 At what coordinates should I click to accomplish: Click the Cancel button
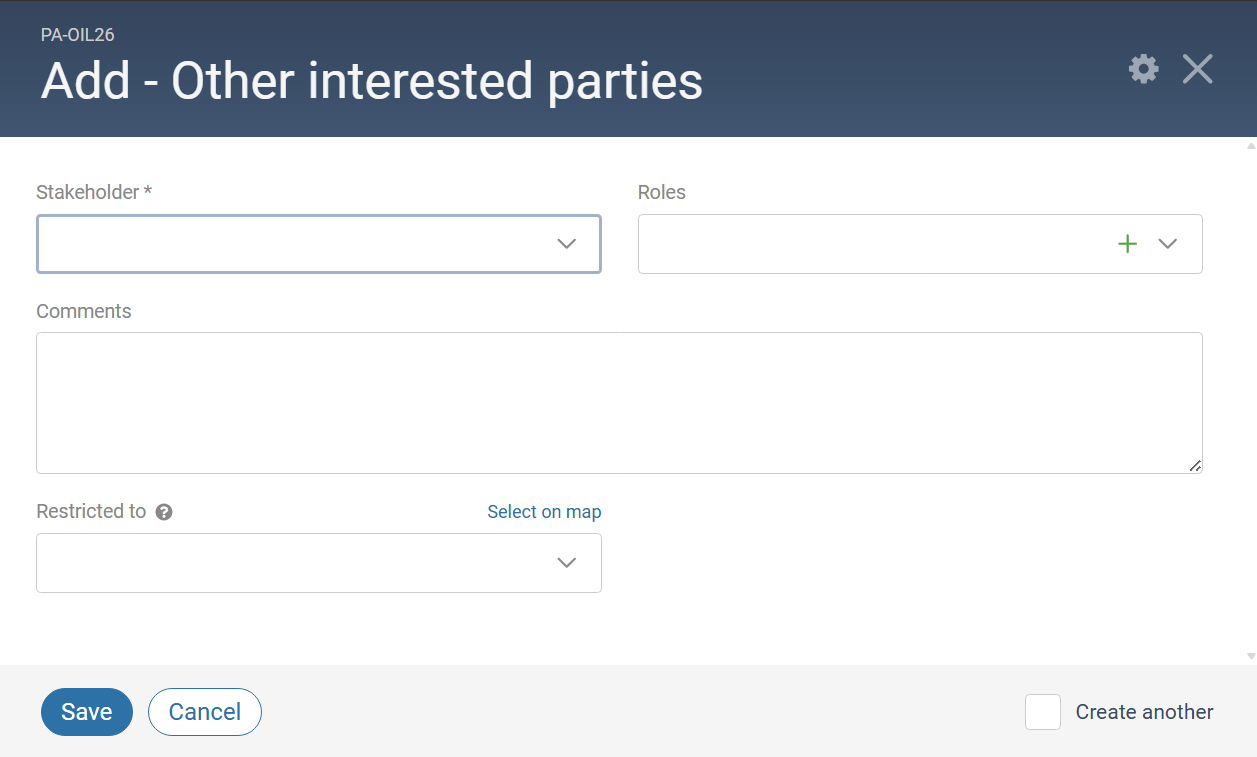point(205,712)
